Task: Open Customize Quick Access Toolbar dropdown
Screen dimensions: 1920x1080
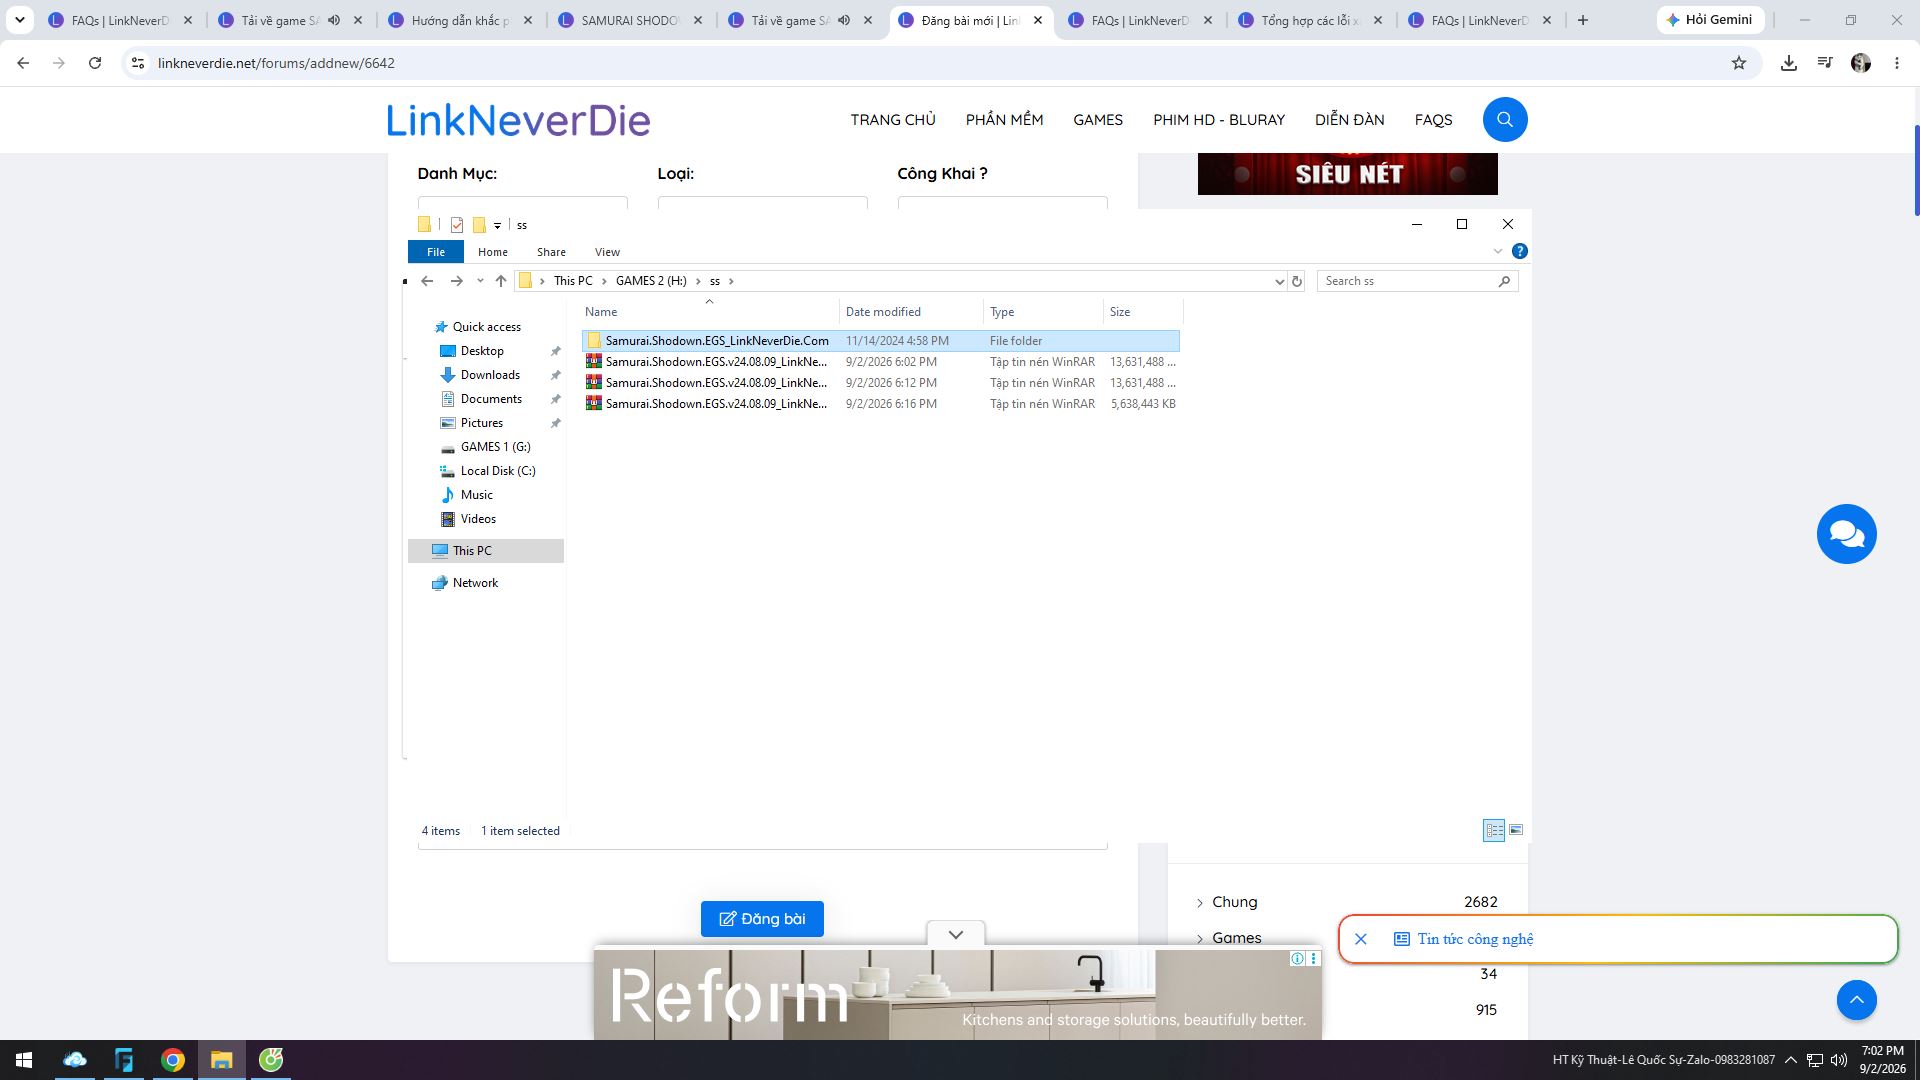Action: [x=497, y=226]
